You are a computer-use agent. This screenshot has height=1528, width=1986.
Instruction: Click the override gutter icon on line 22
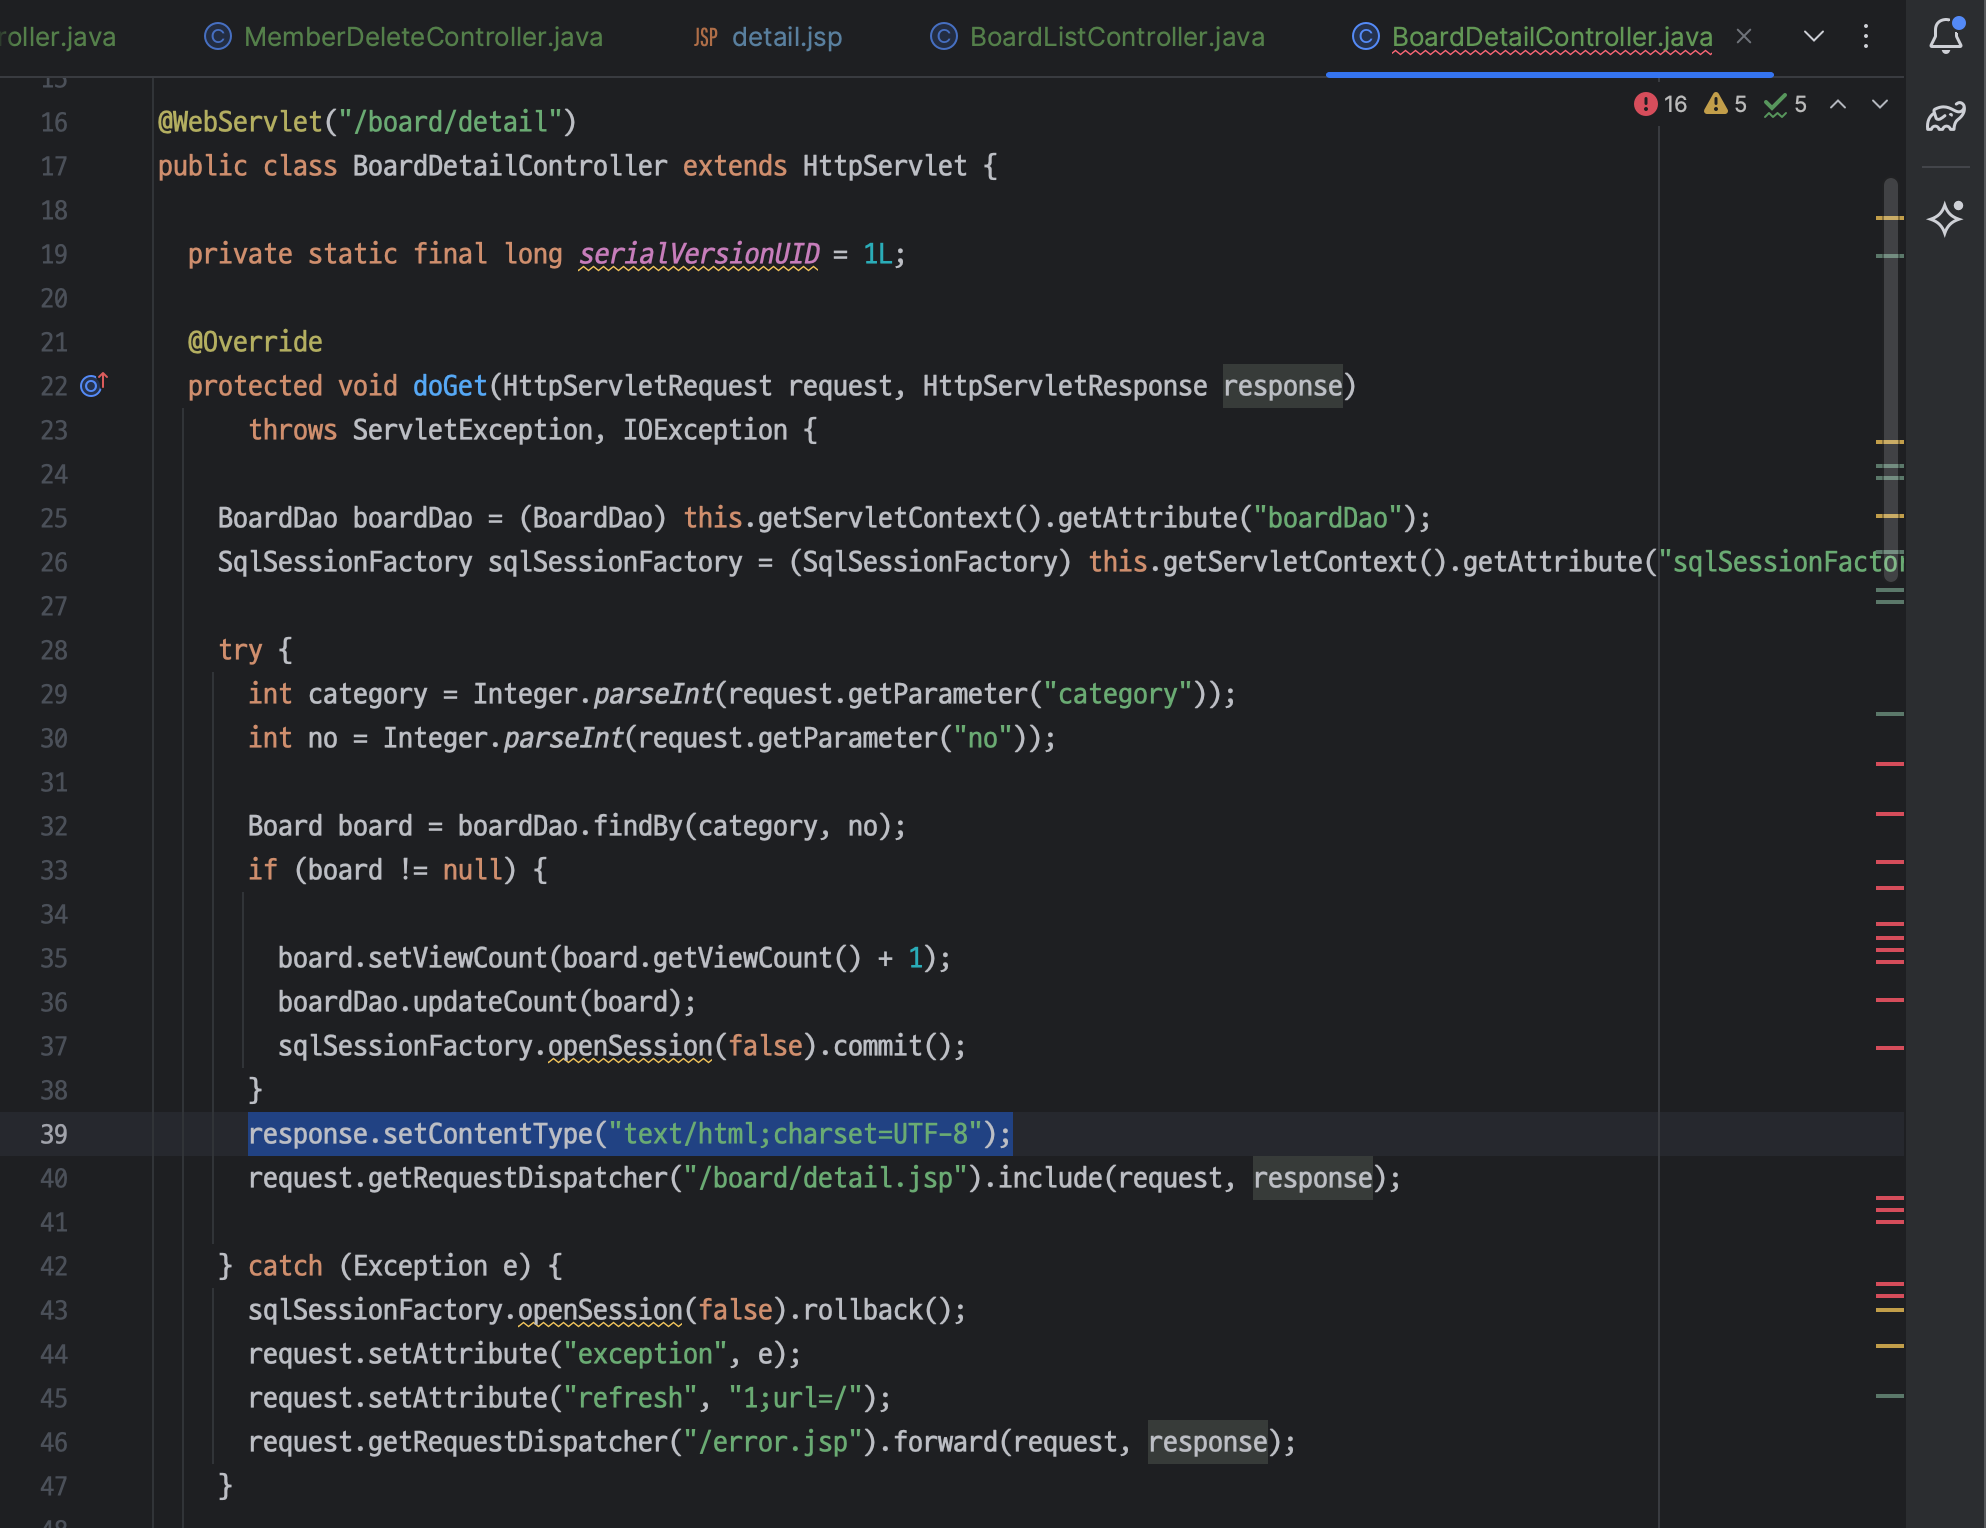(93, 385)
